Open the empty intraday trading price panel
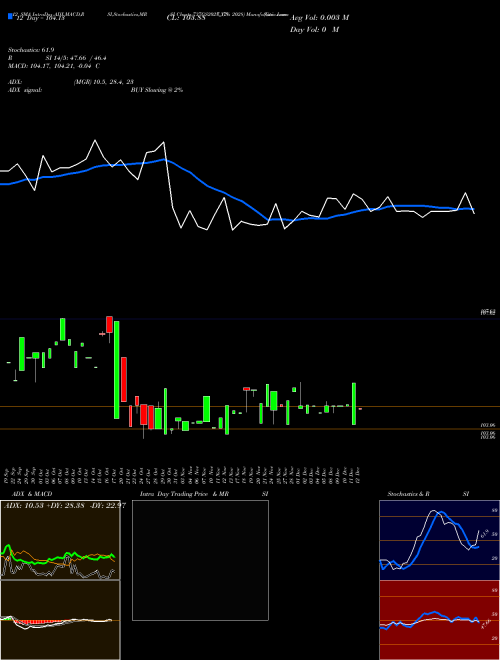500x660 pixels. click(200, 560)
